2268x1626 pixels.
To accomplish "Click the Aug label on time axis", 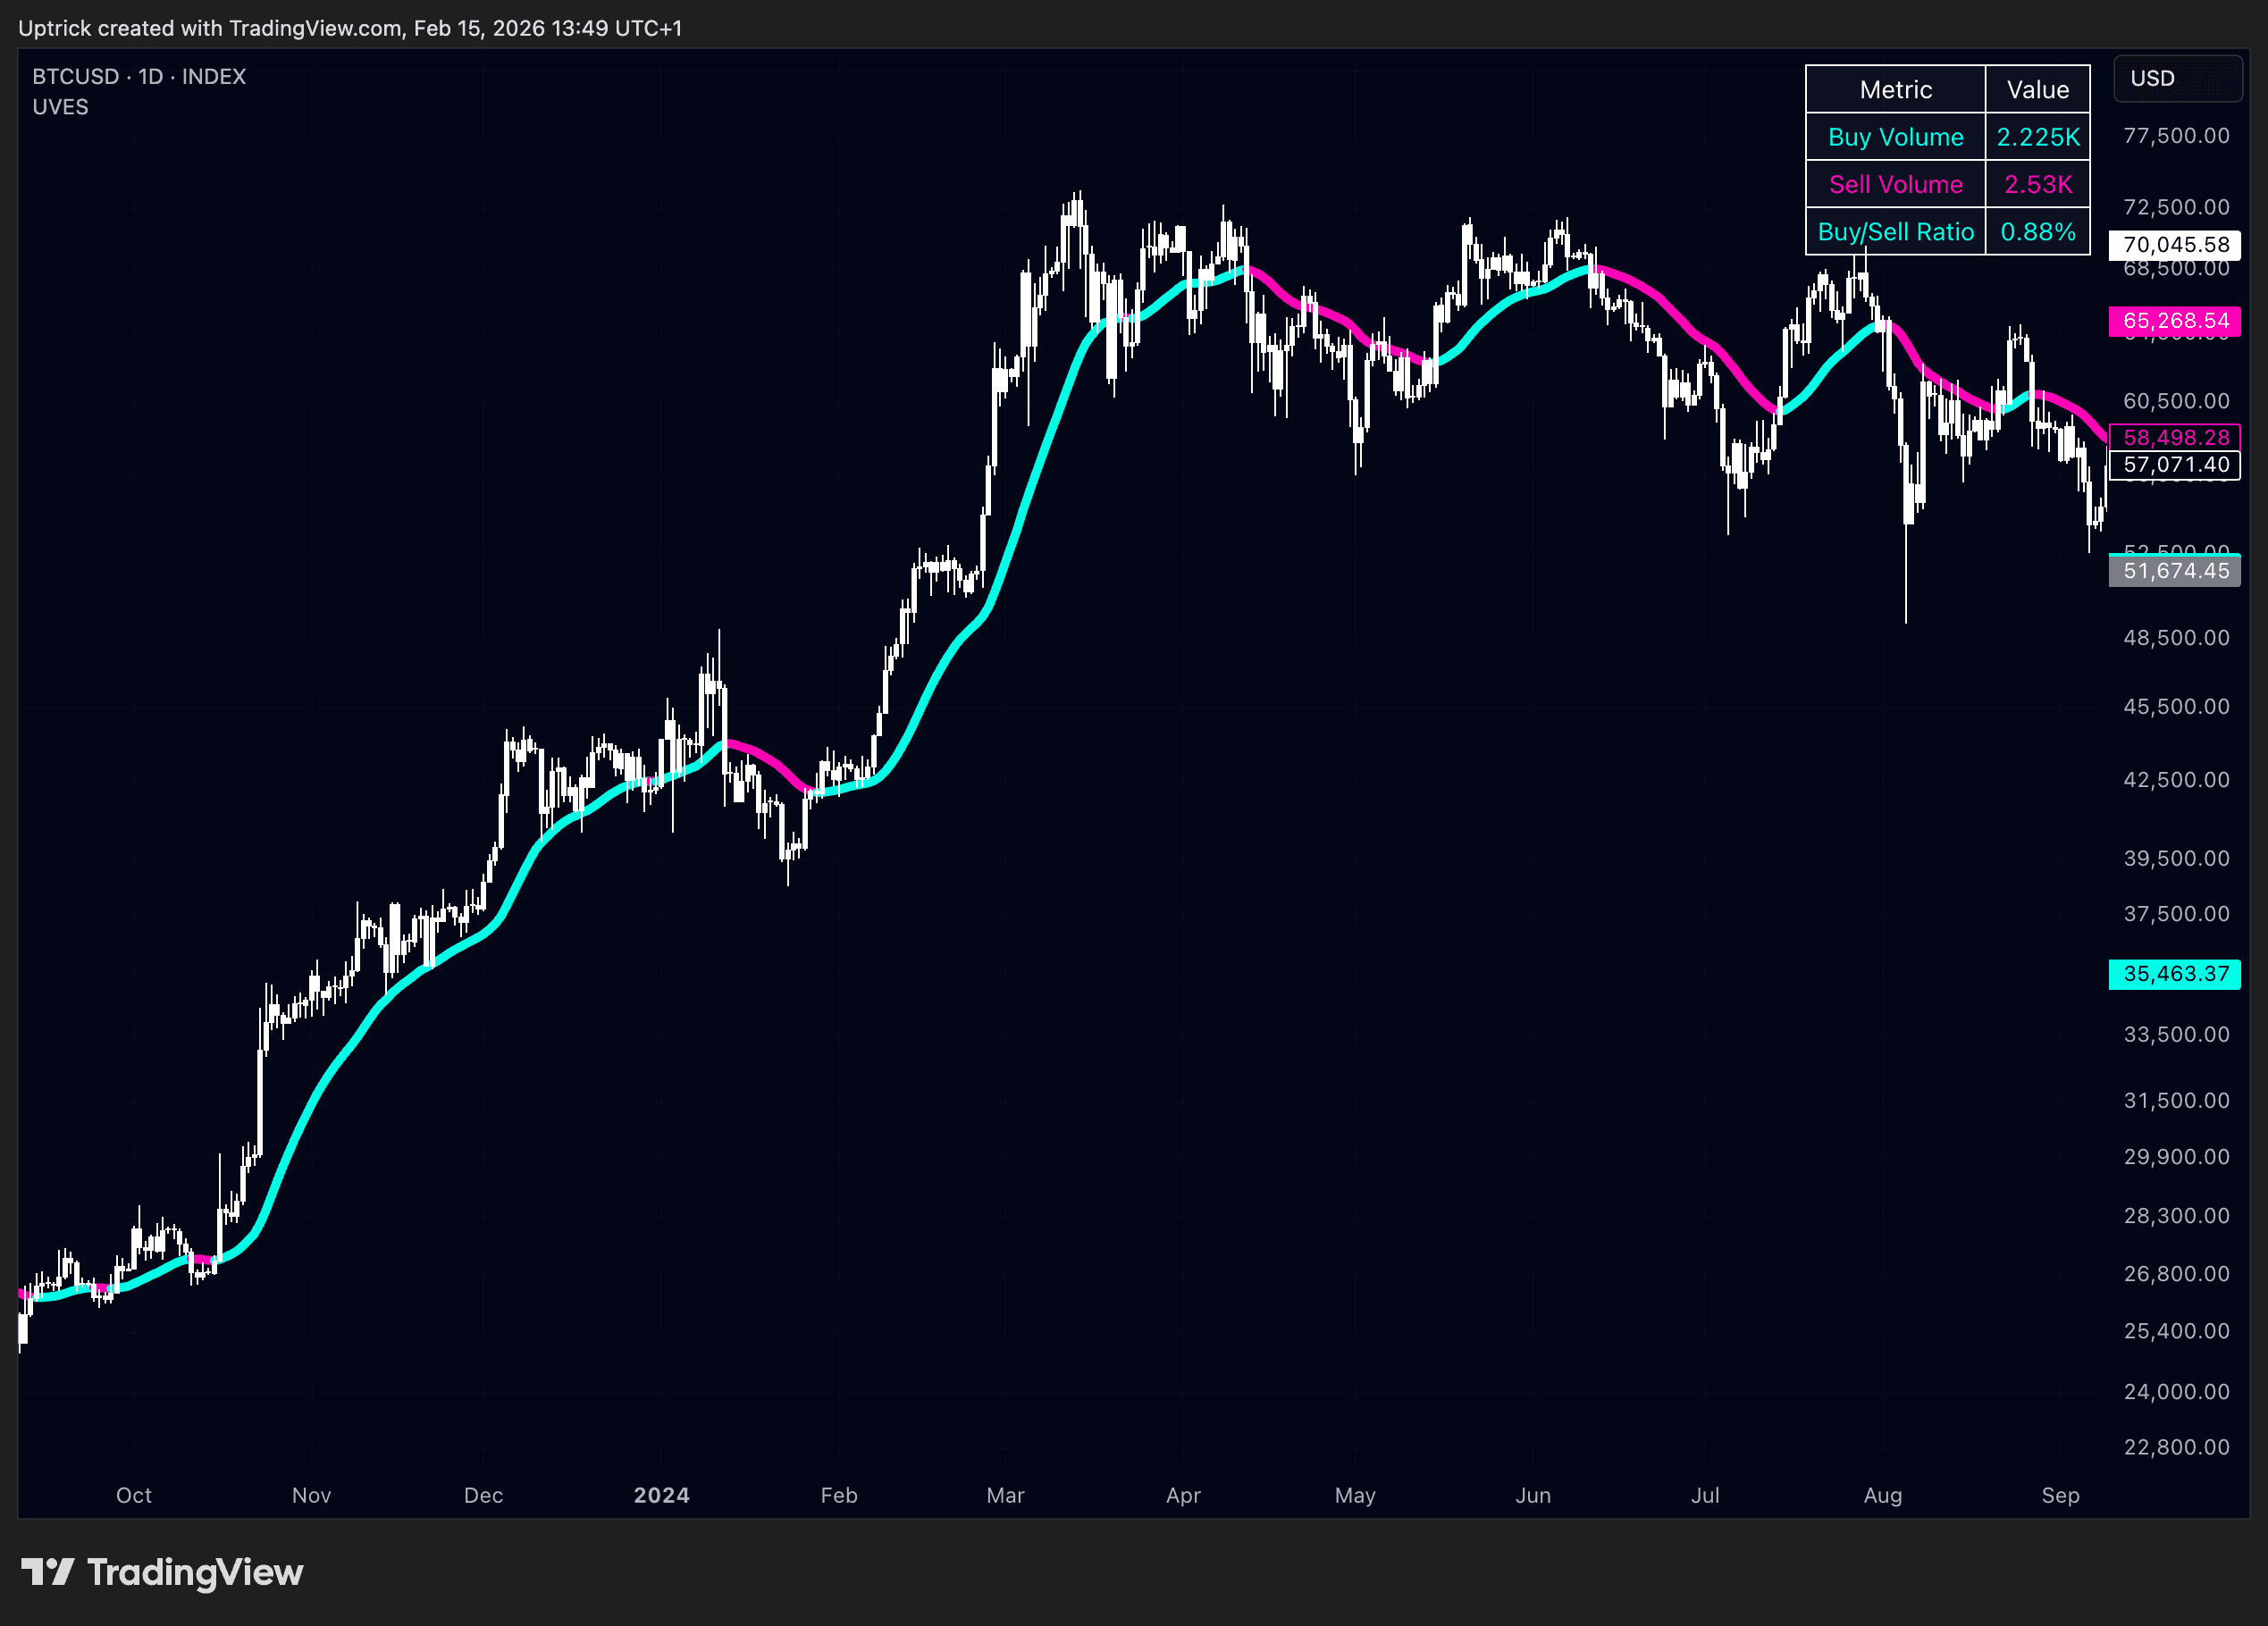I will [x=1882, y=1495].
